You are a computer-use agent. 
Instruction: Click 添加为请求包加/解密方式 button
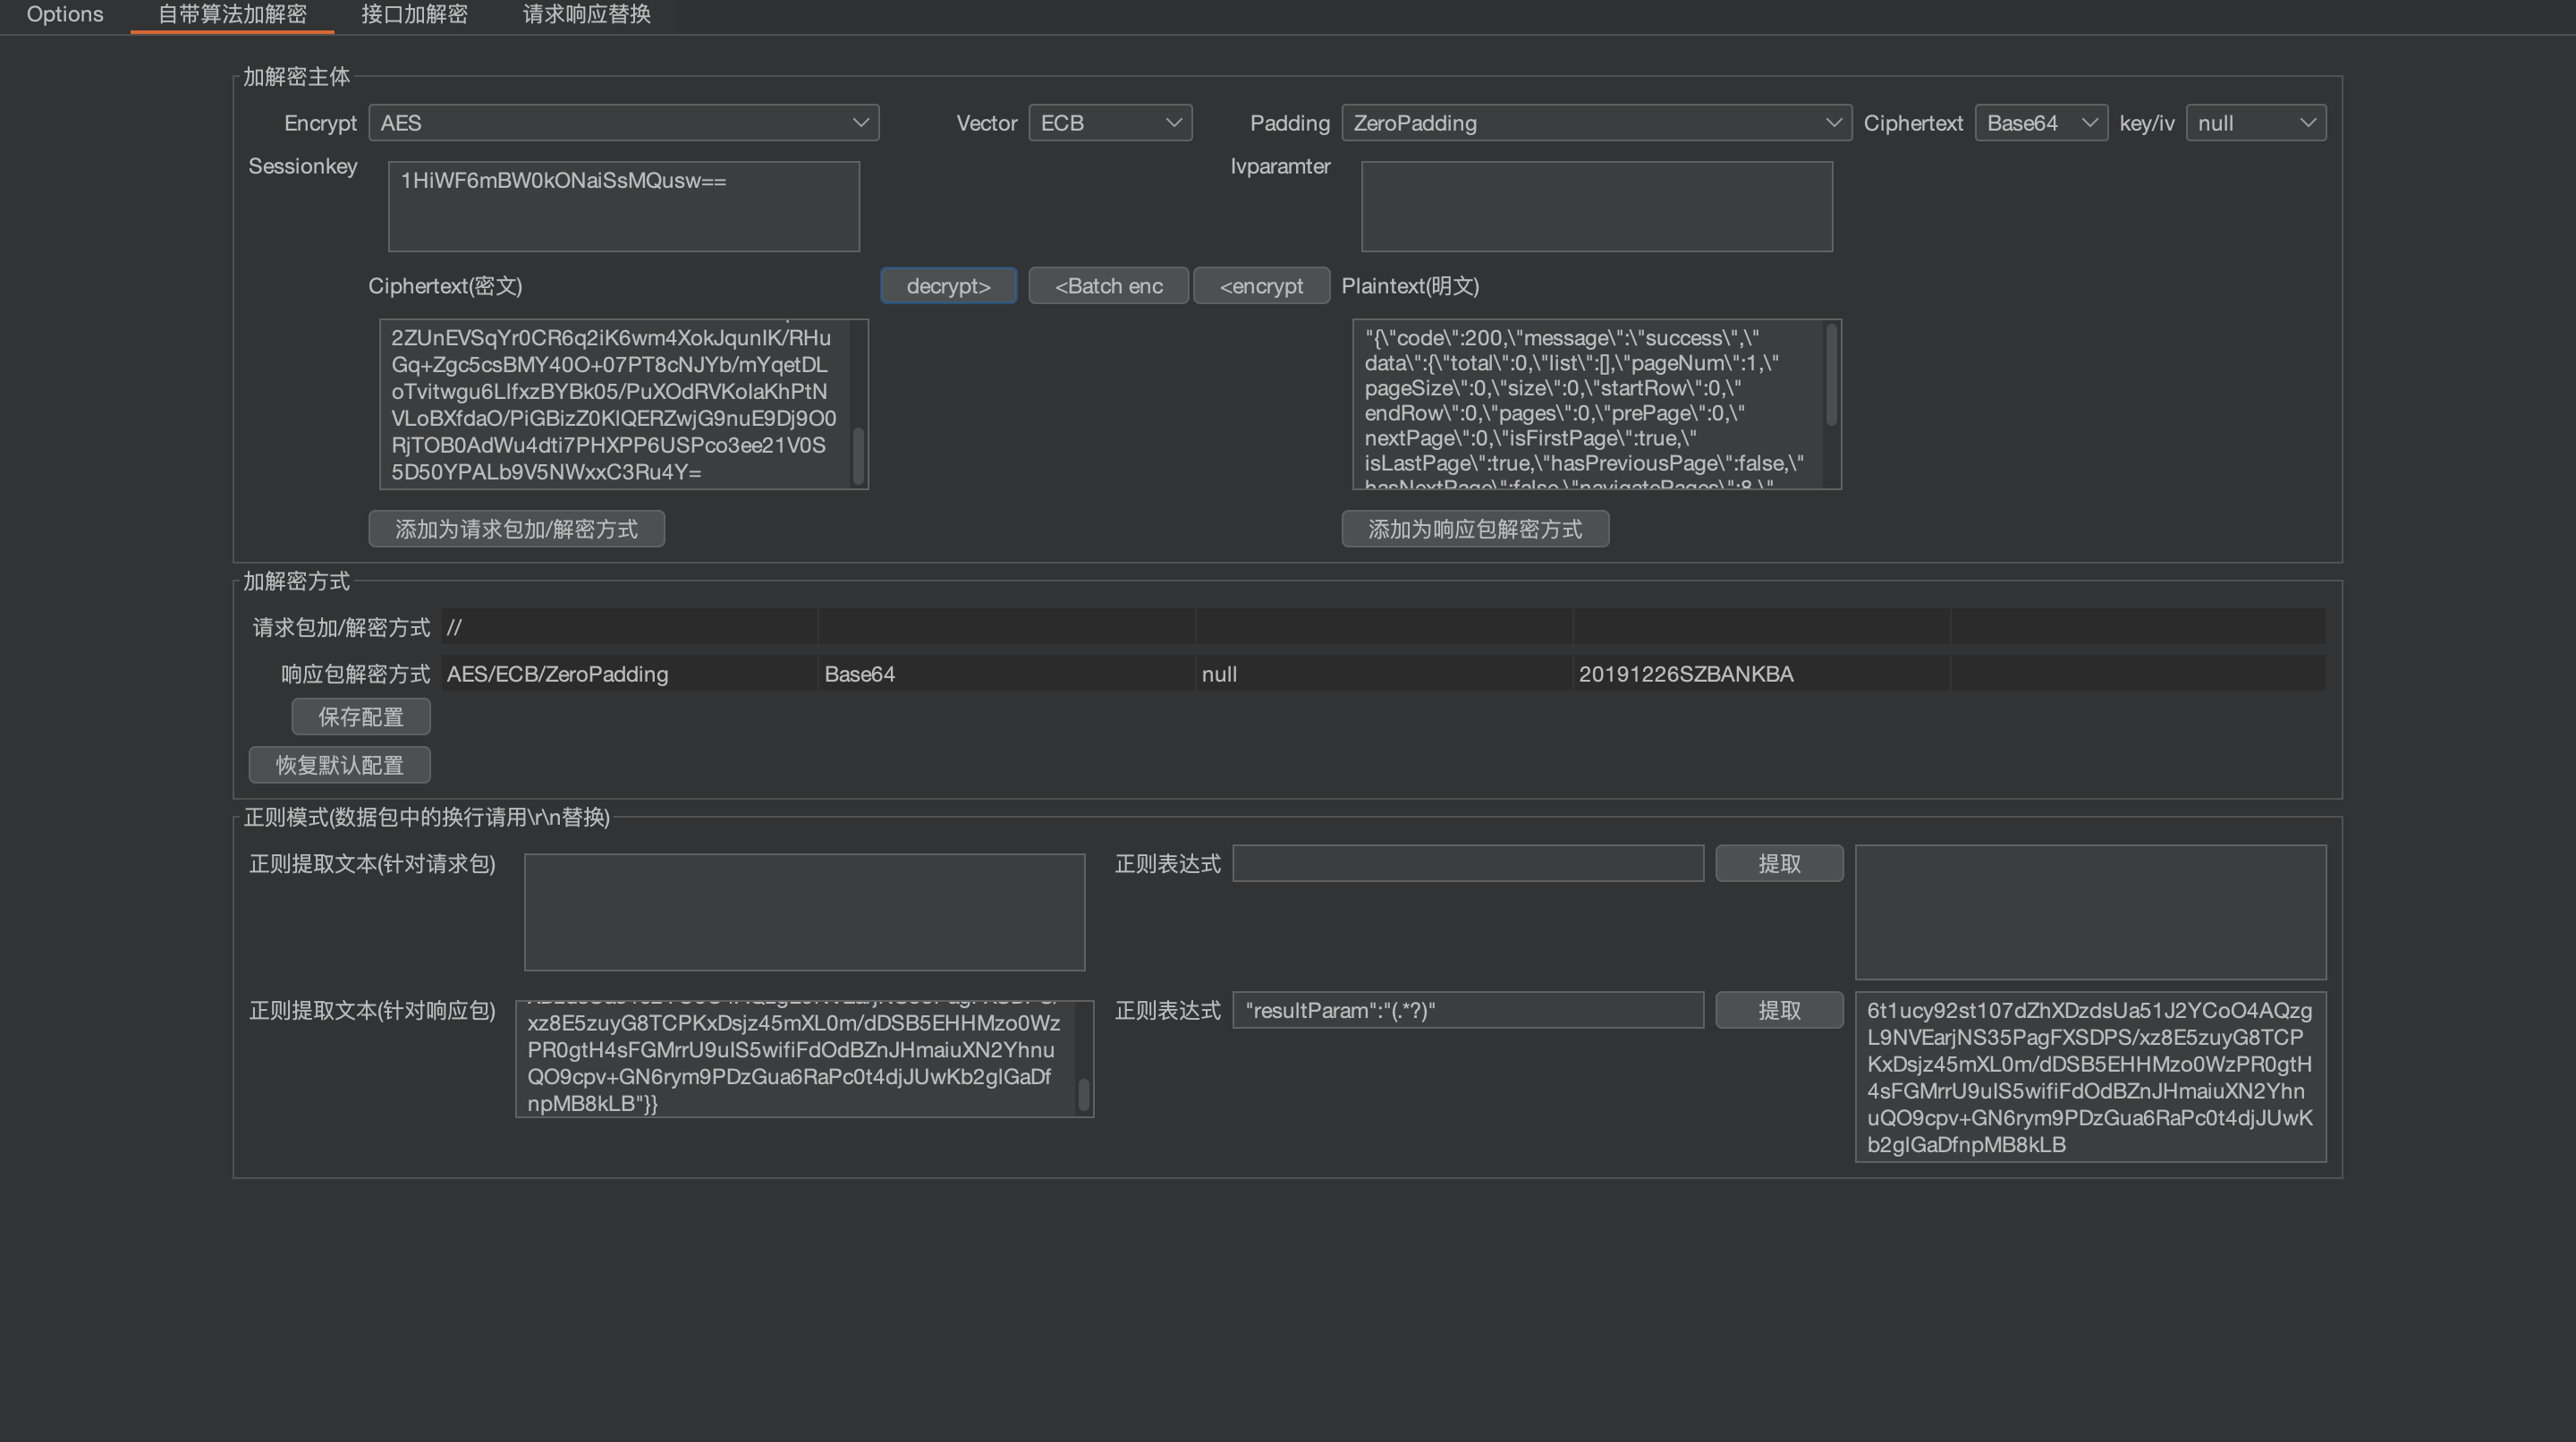[x=516, y=529]
